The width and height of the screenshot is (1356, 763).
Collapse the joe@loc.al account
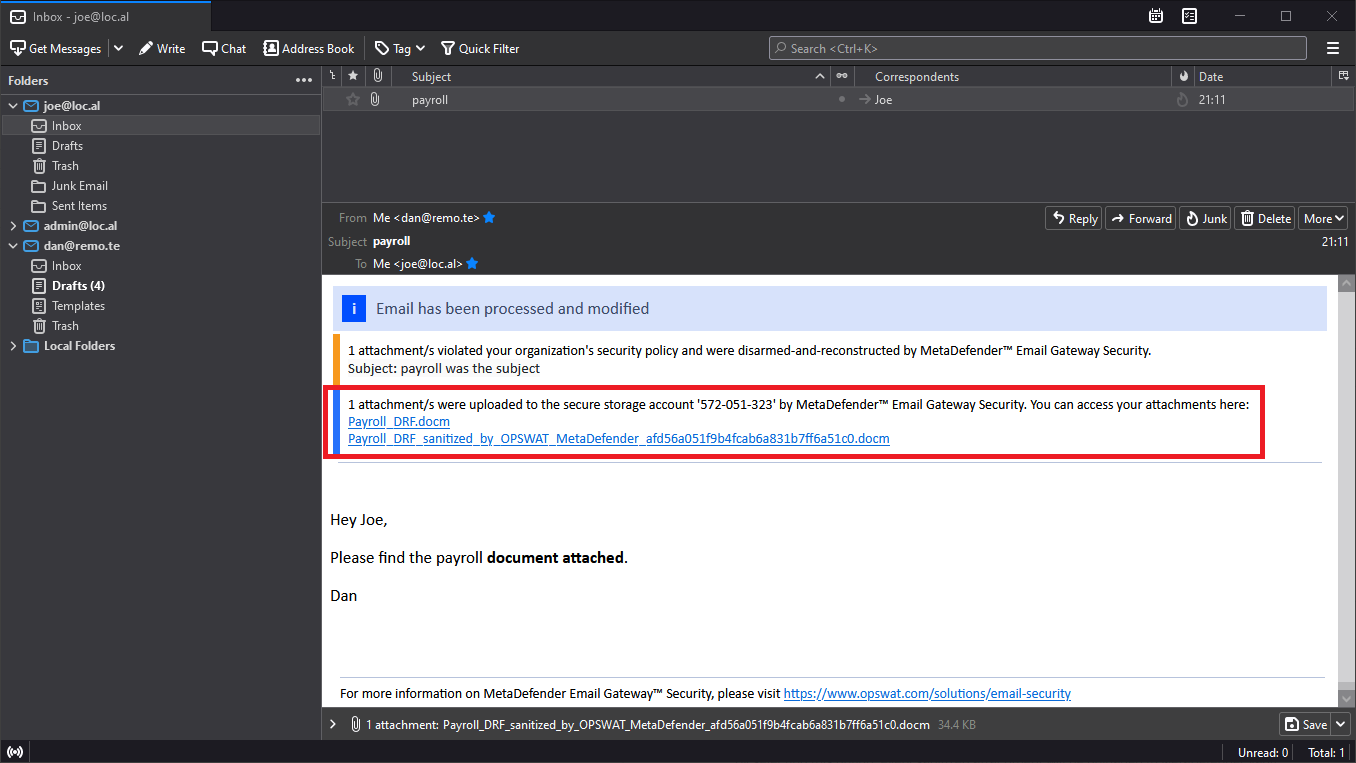[13, 106]
